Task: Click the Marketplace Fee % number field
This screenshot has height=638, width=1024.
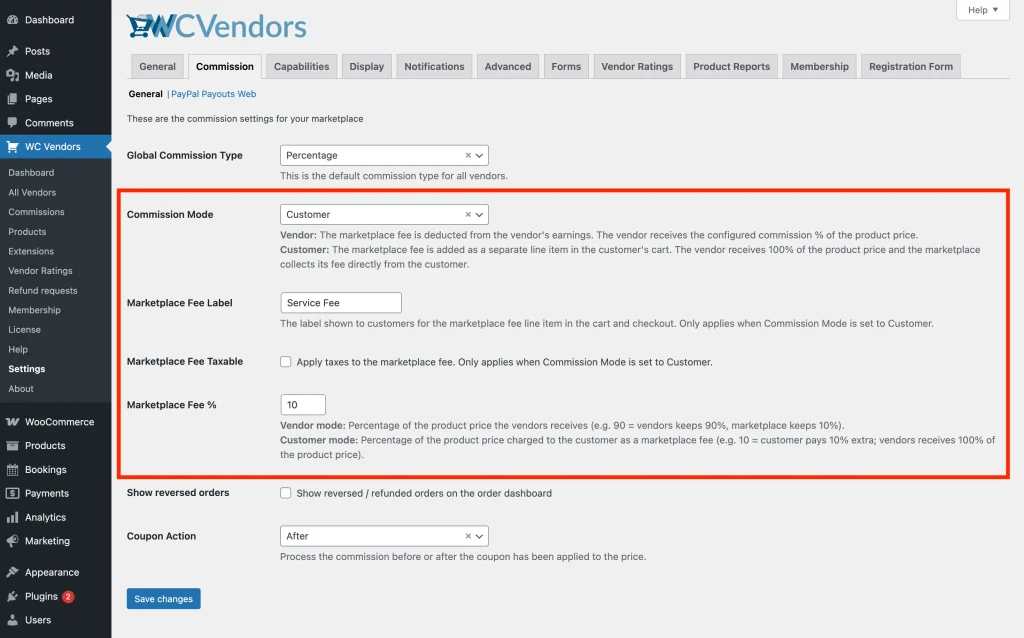Action: [x=303, y=405]
